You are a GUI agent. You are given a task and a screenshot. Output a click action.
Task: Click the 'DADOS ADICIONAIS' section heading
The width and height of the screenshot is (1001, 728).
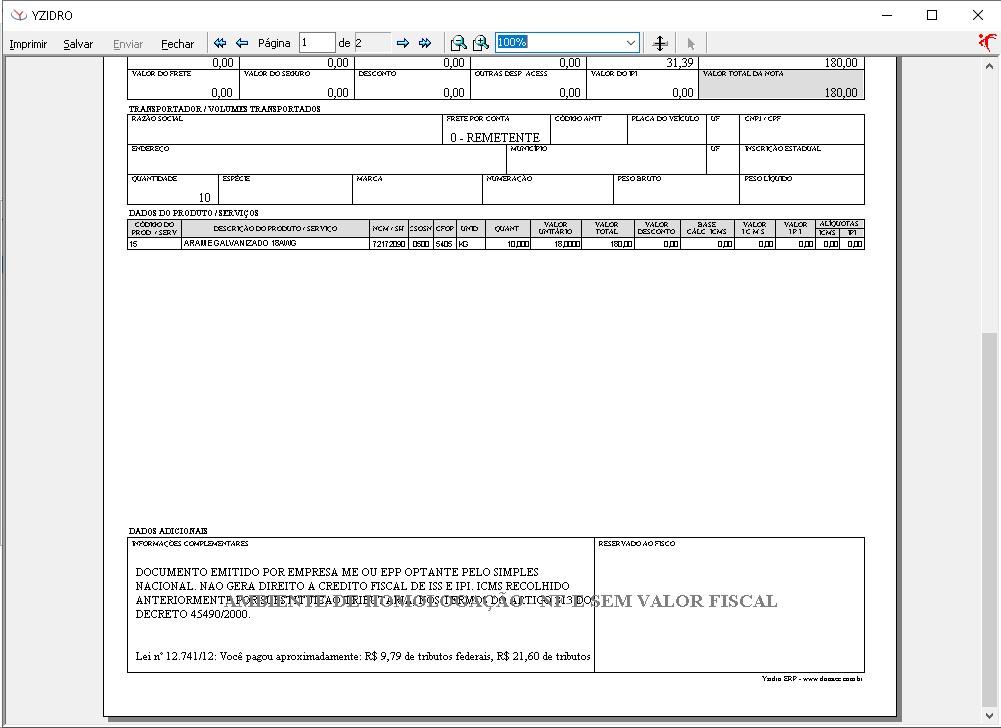coord(168,531)
